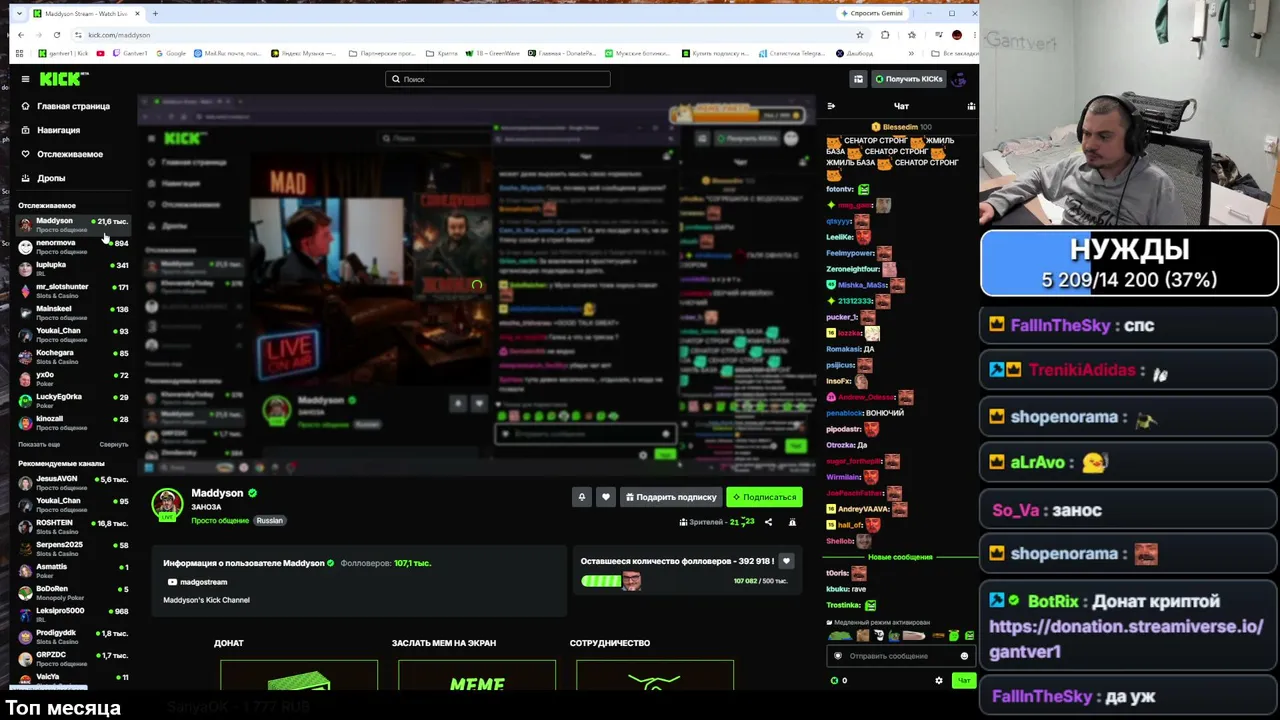This screenshot has width=1280, height=720.
Task: Click the Спросить Gemini button
Action: [x=873, y=13]
